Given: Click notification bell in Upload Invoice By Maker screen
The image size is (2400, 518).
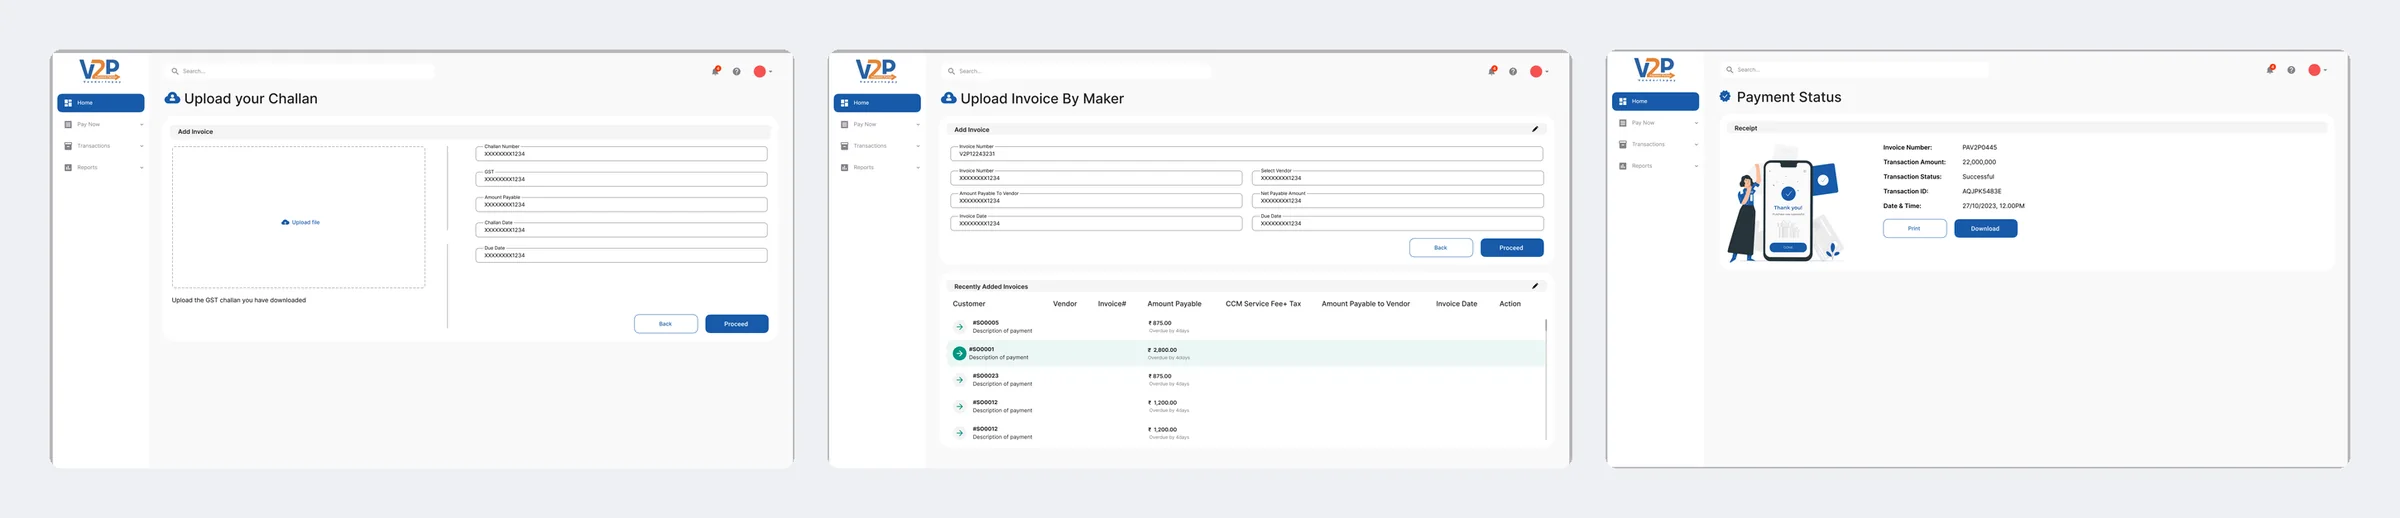Looking at the screenshot, I should tap(1492, 71).
